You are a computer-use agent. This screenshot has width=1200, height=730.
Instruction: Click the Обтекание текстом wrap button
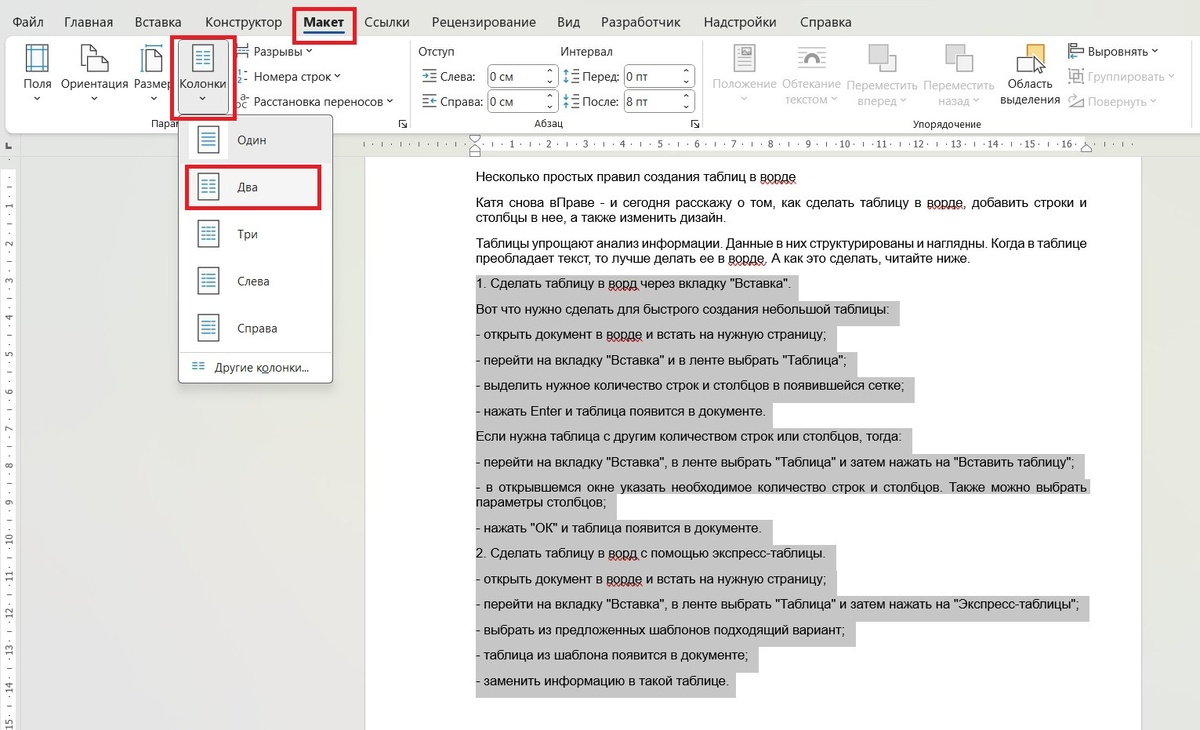click(811, 74)
